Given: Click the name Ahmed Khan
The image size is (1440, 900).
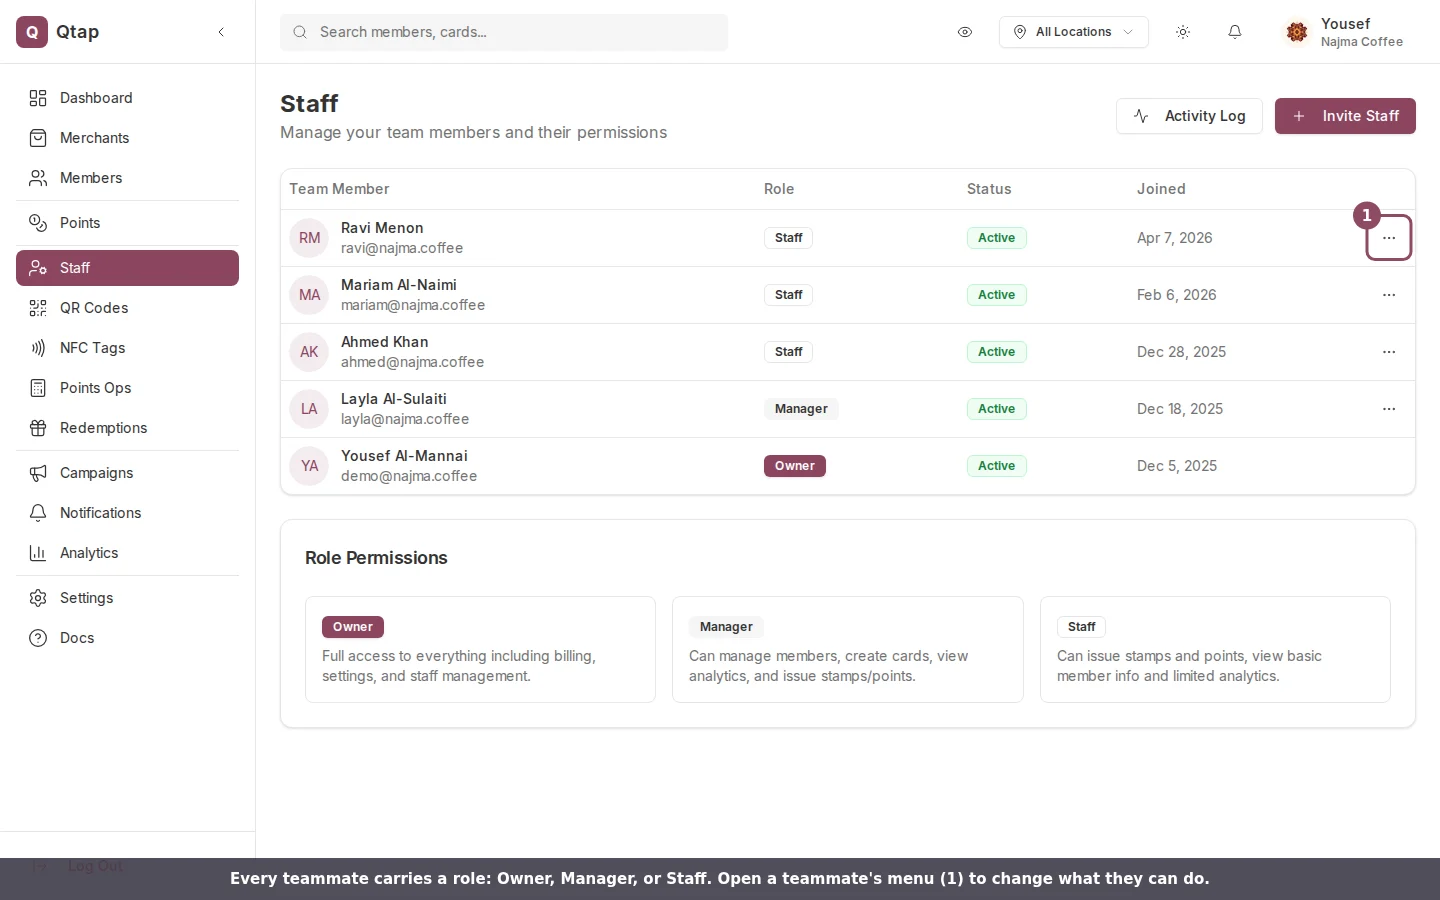Looking at the screenshot, I should click(384, 342).
